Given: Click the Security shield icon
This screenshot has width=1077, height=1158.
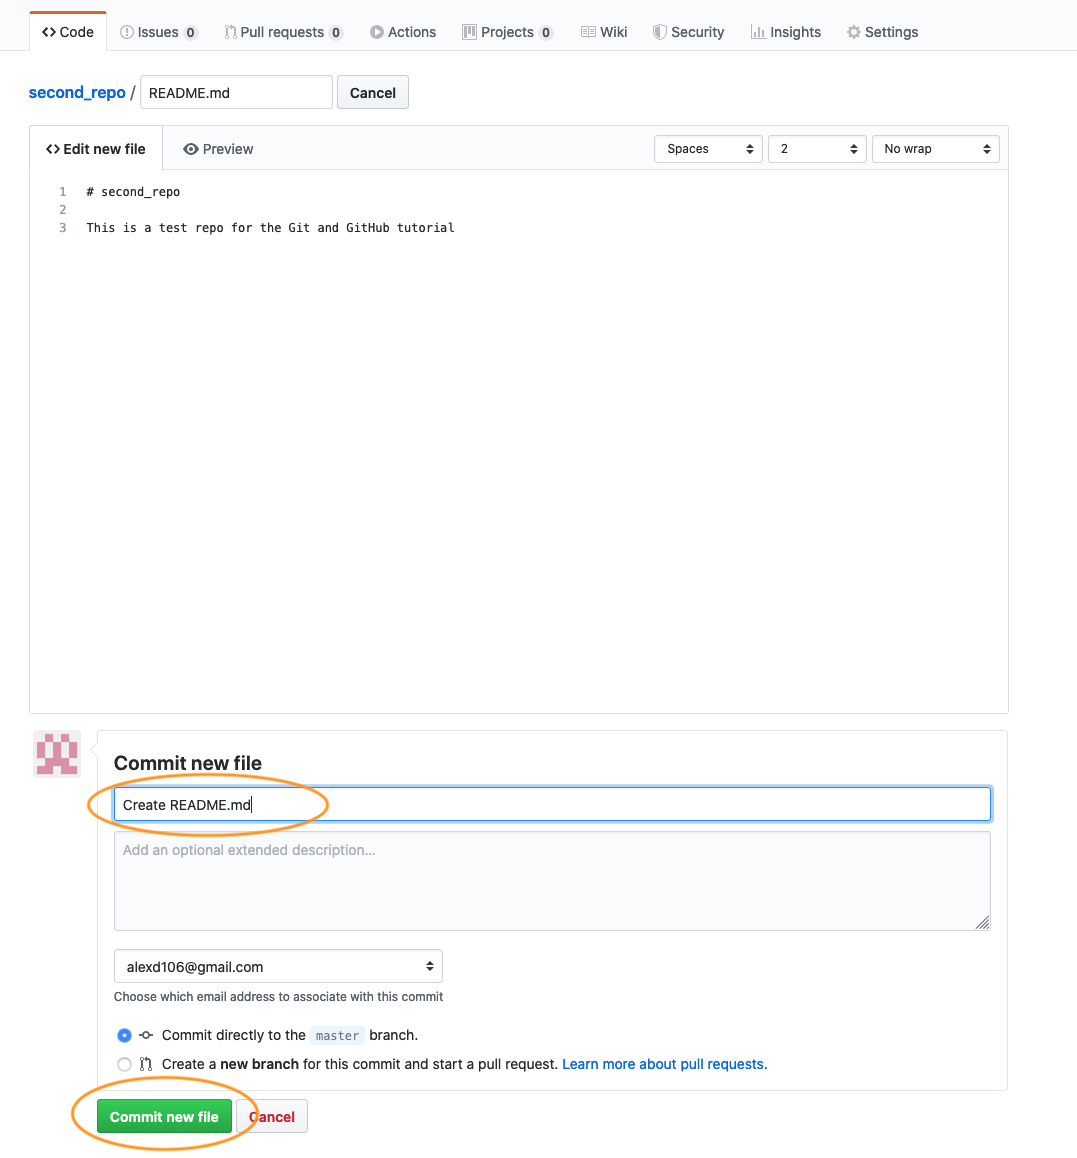Looking at the screenshot, I should [659, 32].
